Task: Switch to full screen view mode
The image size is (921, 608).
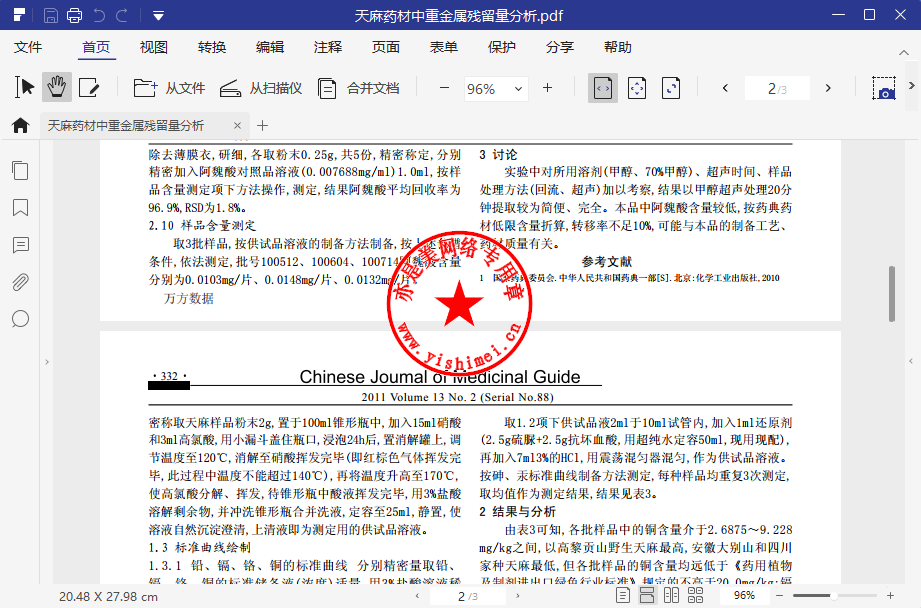Action: pyautogui.click(x=671, y=88)
